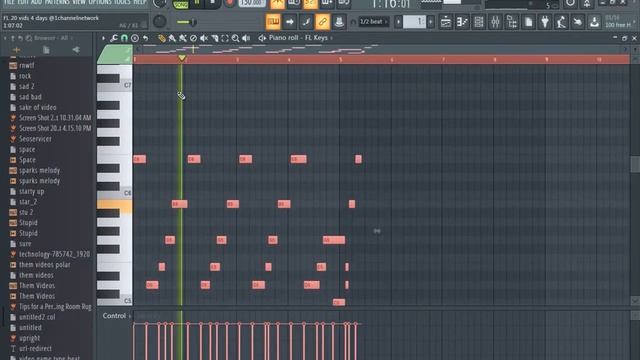Image resolution: width=640 pixels, height=360 pixels.
Task: Open the Channel rack toolbar icon
Action: (479, 22)
